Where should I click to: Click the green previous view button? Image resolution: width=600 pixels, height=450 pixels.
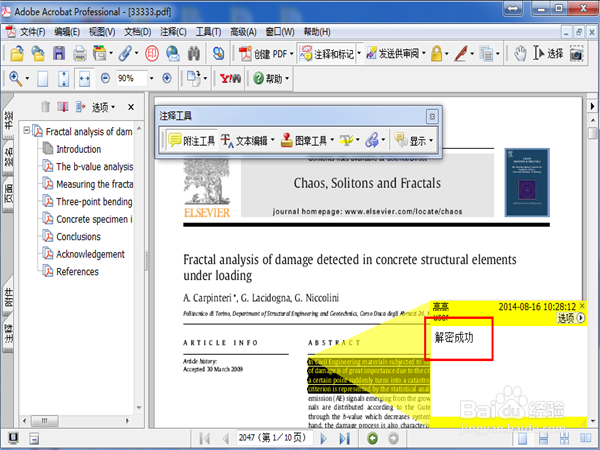[372, 438]
